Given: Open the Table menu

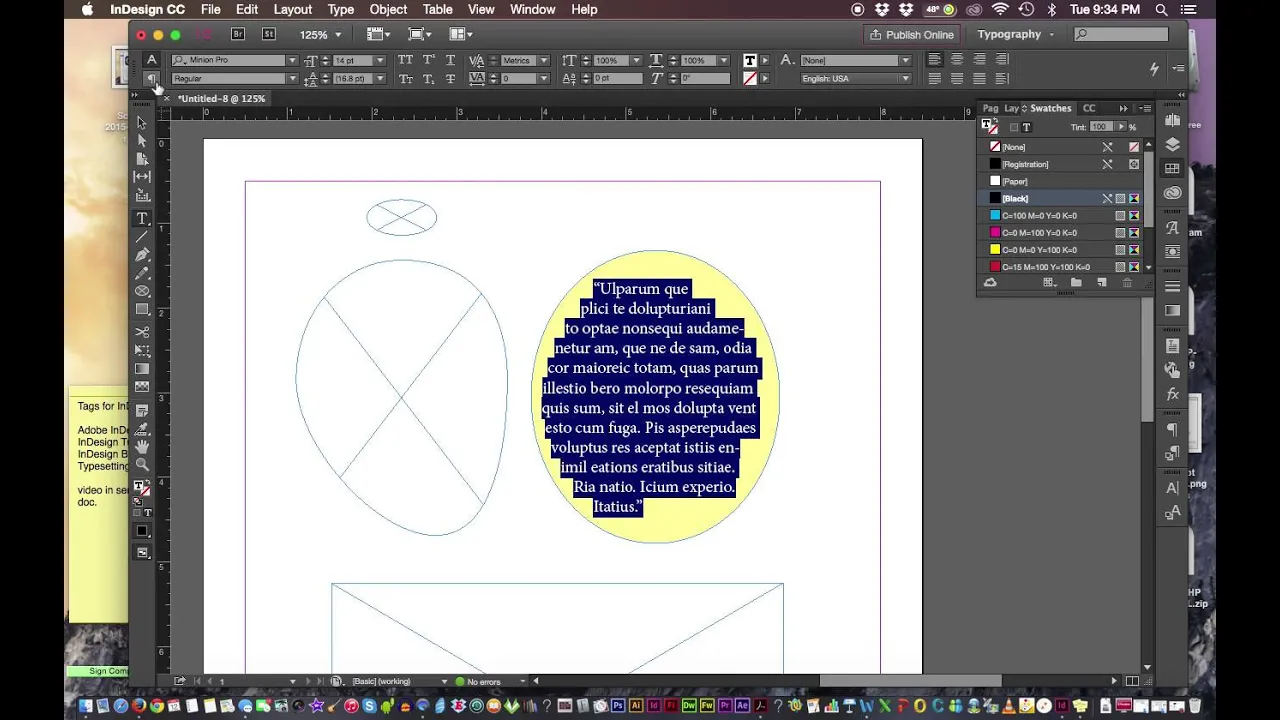Looking at the screenshot, I should [x=437, y=9].
